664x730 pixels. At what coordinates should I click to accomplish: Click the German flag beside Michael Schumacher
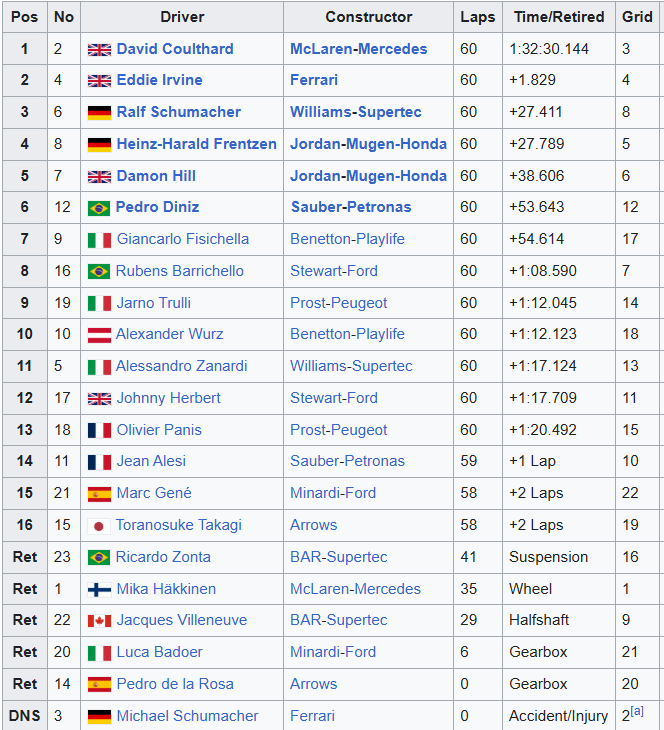(x=99, y=717)
